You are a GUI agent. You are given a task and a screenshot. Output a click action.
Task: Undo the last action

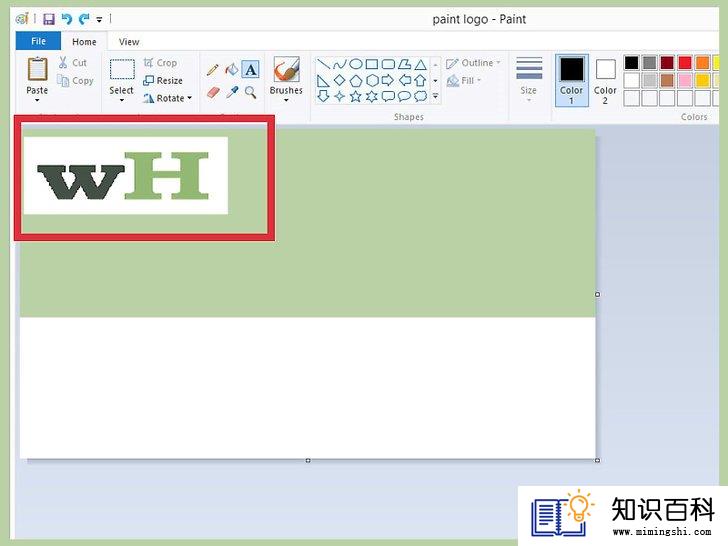[67, 19]
